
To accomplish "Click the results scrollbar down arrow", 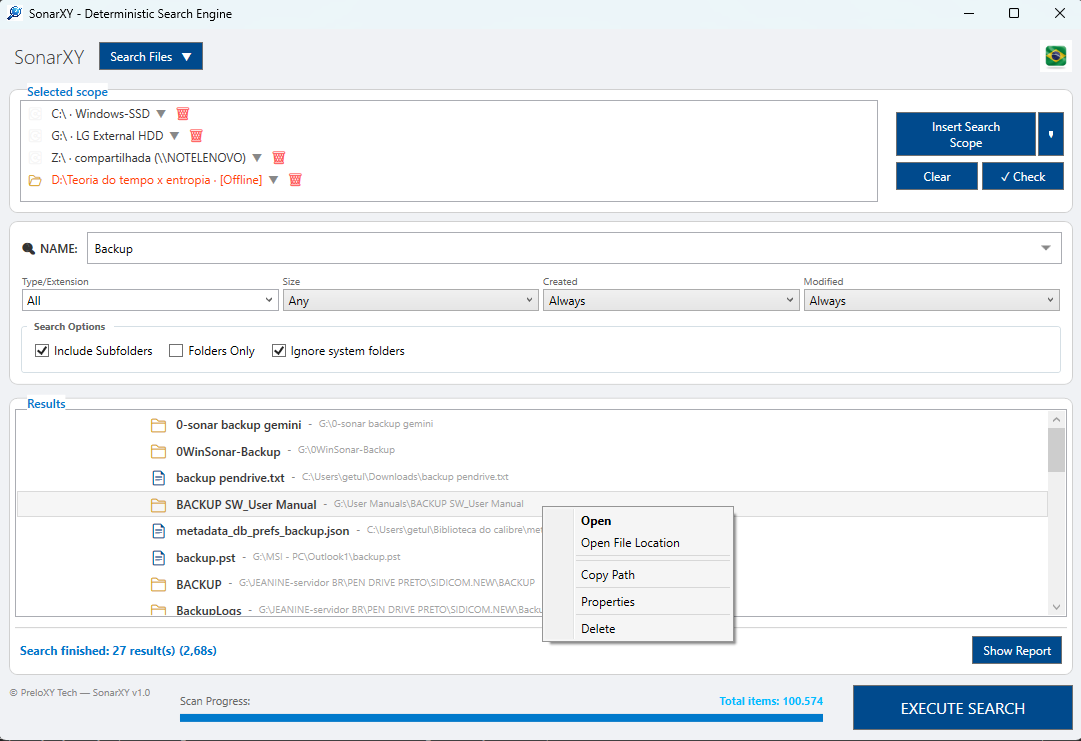I will coord(1056,607).
